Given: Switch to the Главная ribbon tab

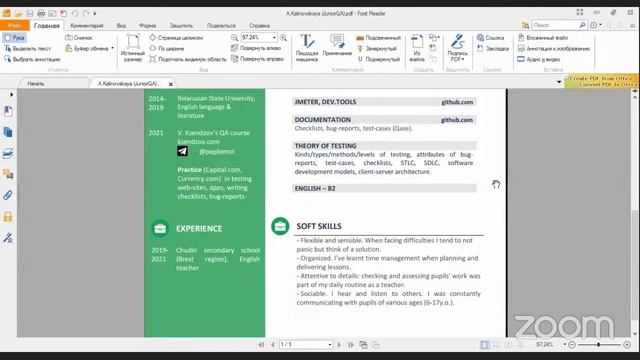Looking at the screenshot, I should click(x=47, y=25).
